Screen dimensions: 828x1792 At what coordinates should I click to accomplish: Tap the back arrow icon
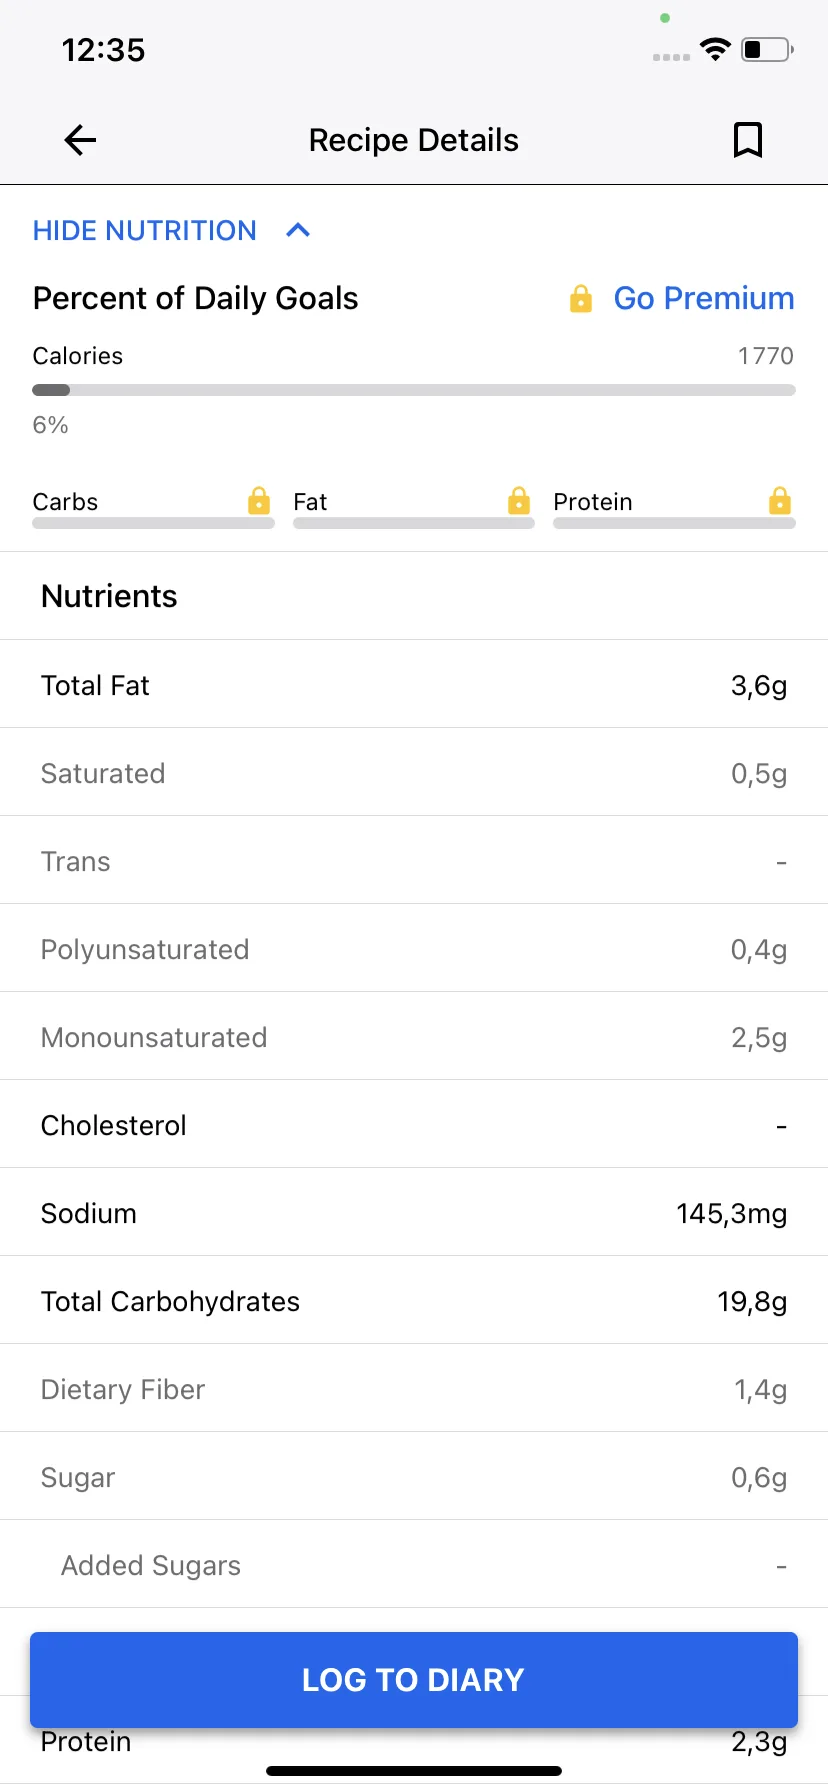[80, 140]
